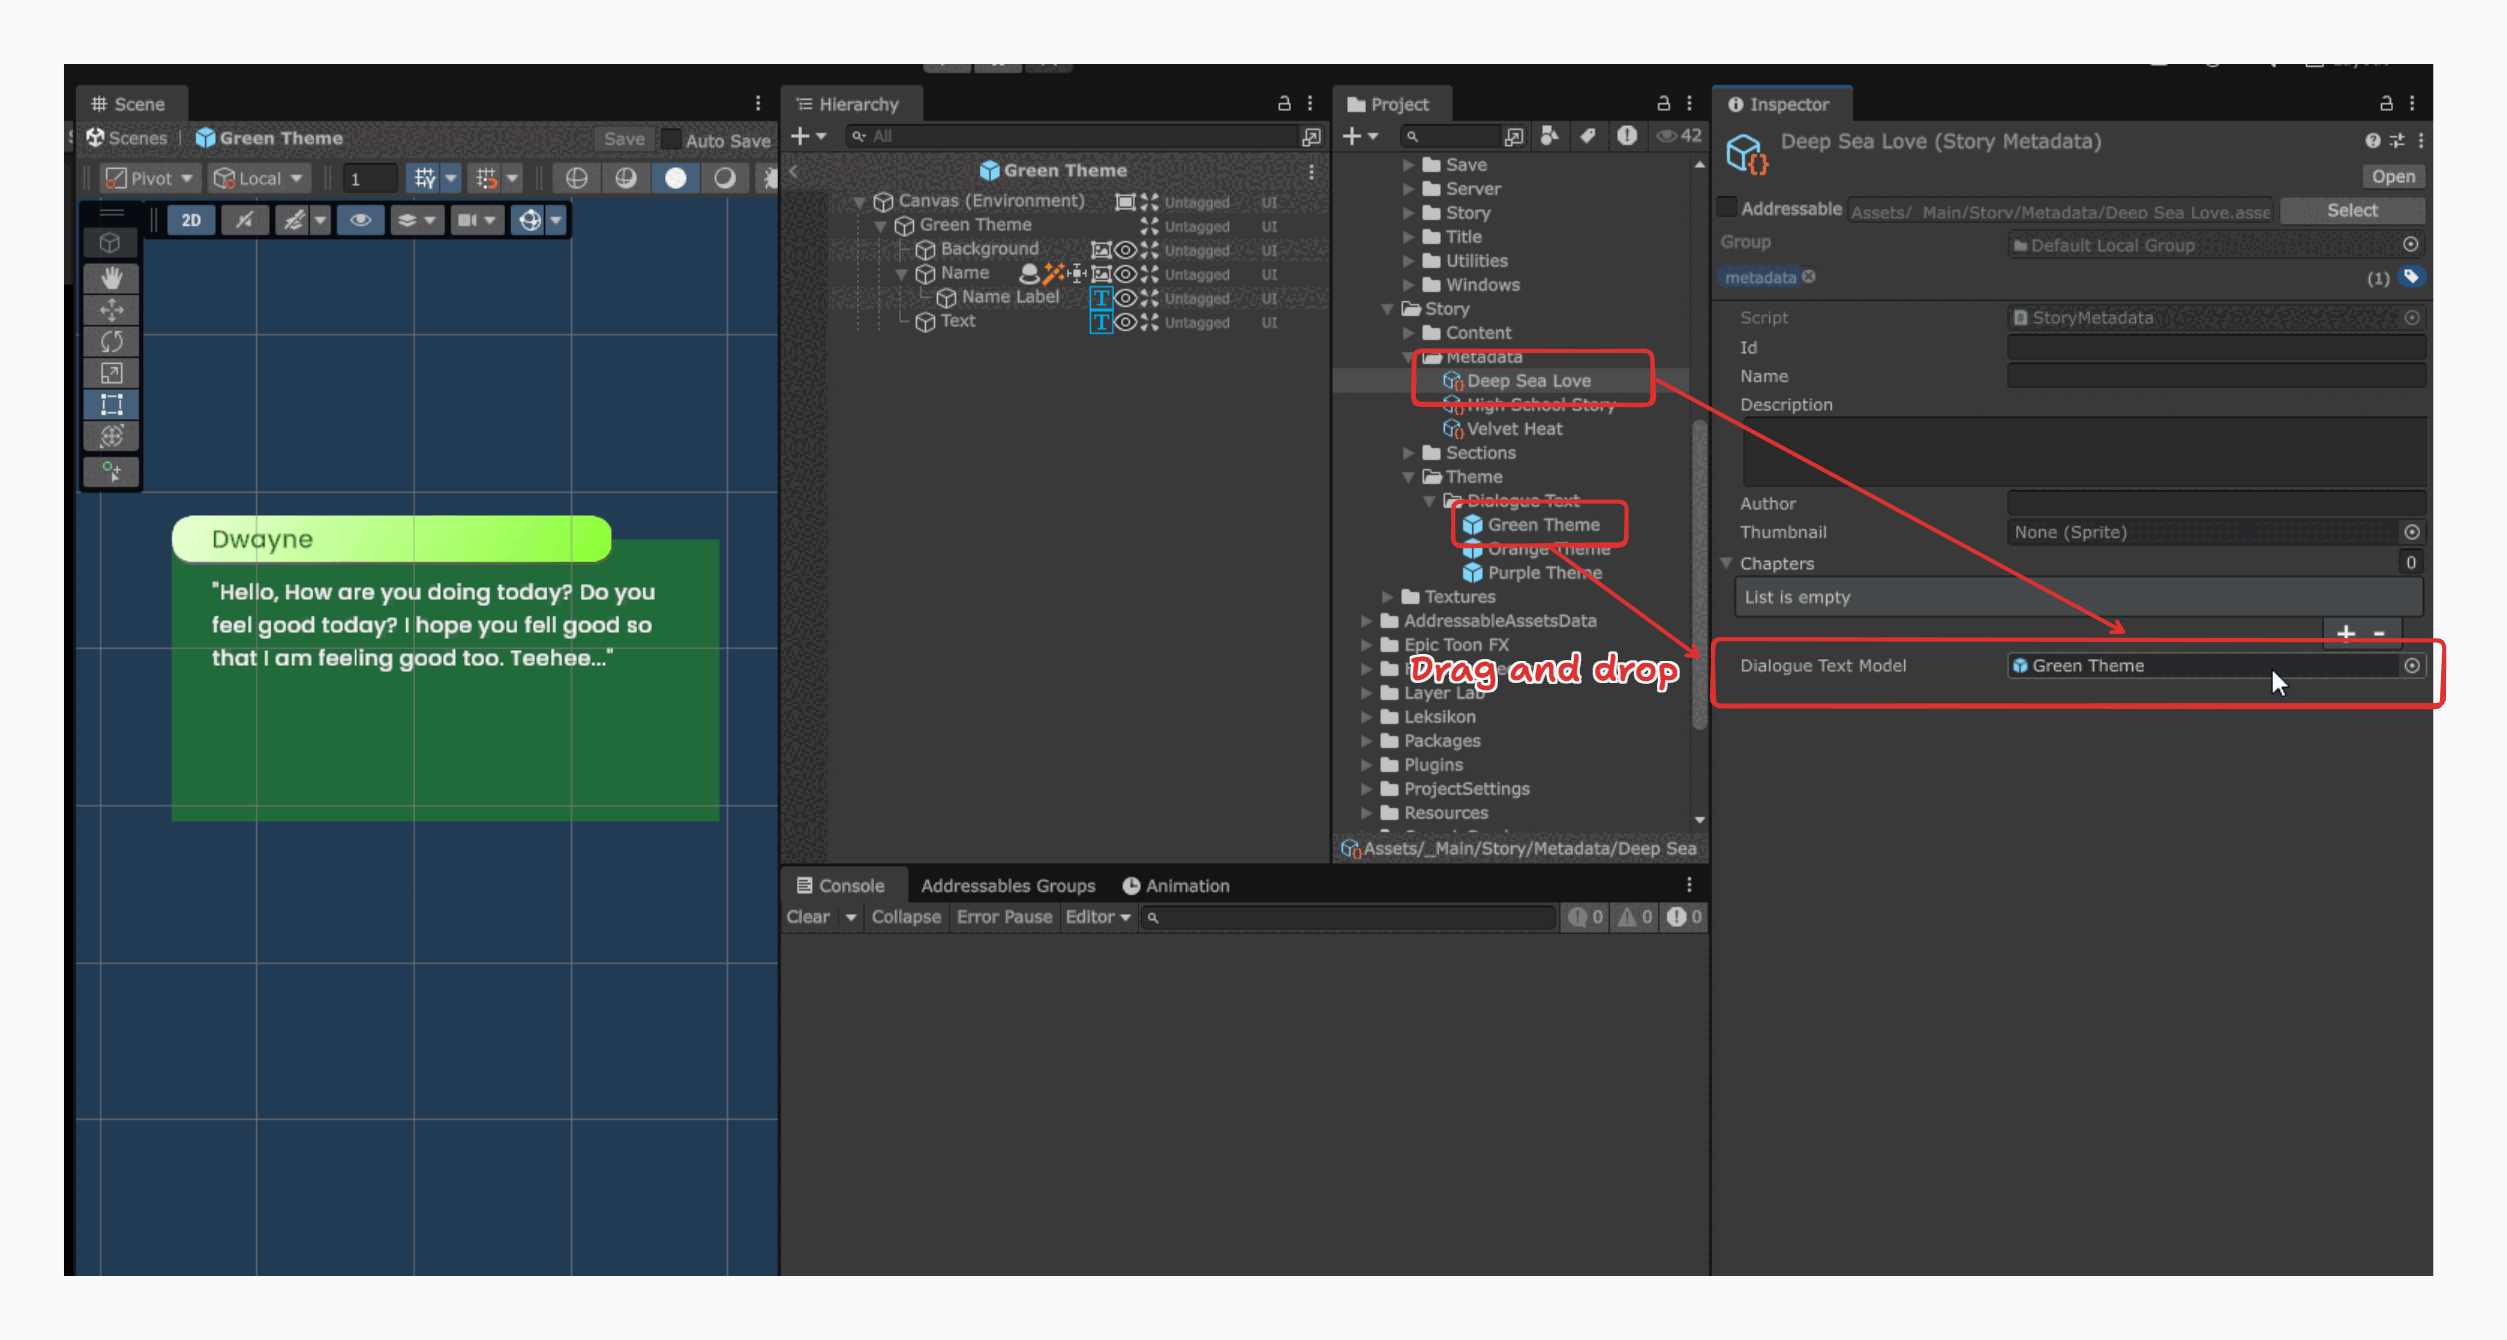Enable the Addressable checkbox for Deep Sea Love

[1727, 206]
